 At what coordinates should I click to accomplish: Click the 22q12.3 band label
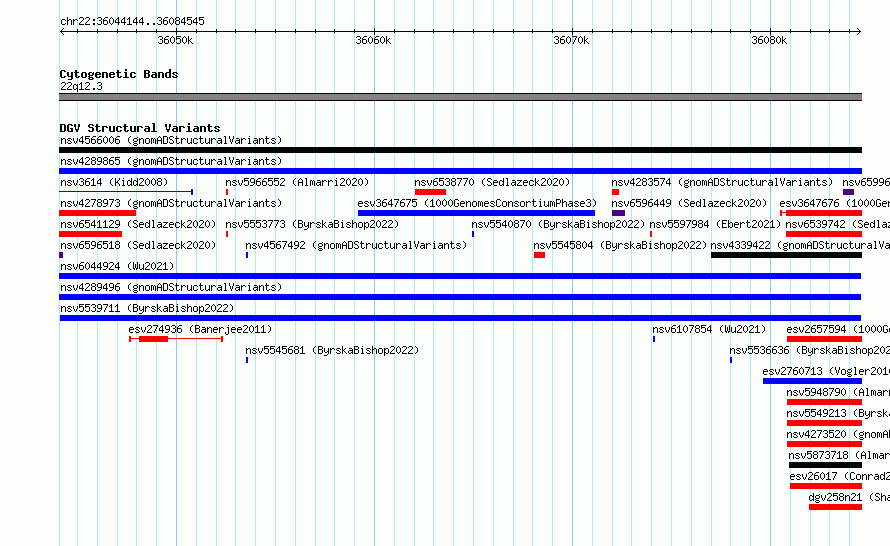pos(81,86)
